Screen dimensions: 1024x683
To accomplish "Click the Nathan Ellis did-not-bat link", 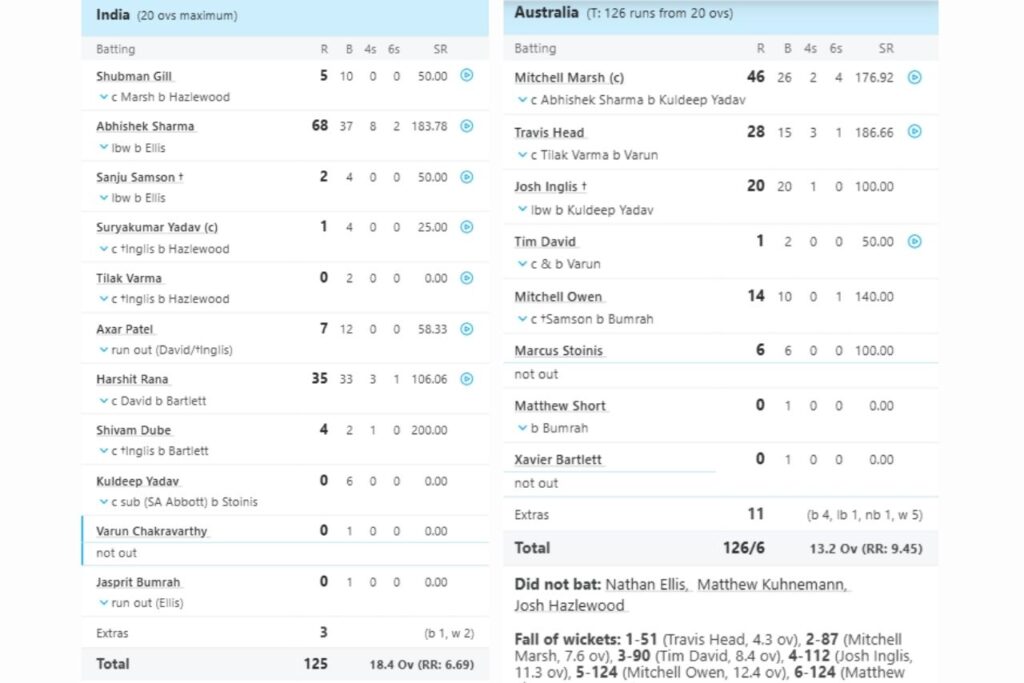I will pyautogui.click(x=646, y=584).
